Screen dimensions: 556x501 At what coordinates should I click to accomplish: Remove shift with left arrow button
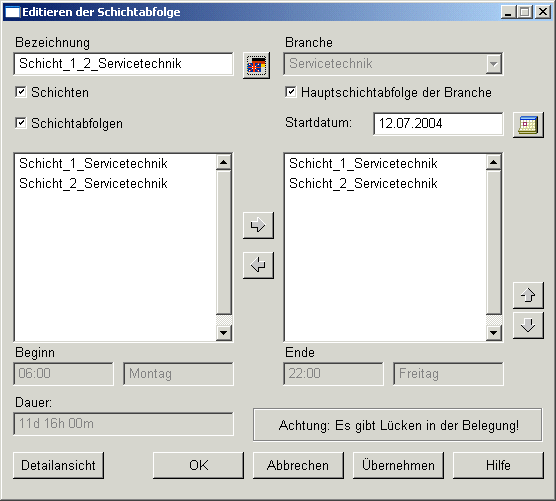258,265
